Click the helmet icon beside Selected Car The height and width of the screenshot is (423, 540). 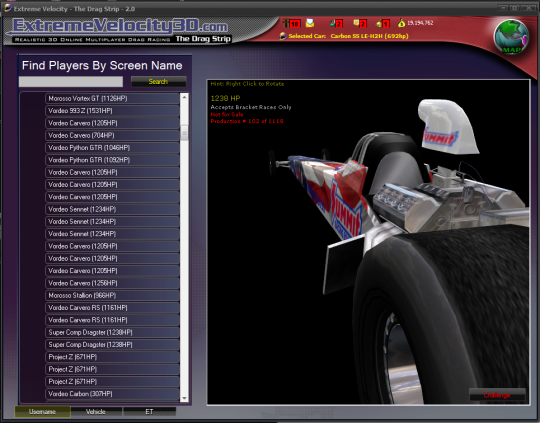(283, 36)
